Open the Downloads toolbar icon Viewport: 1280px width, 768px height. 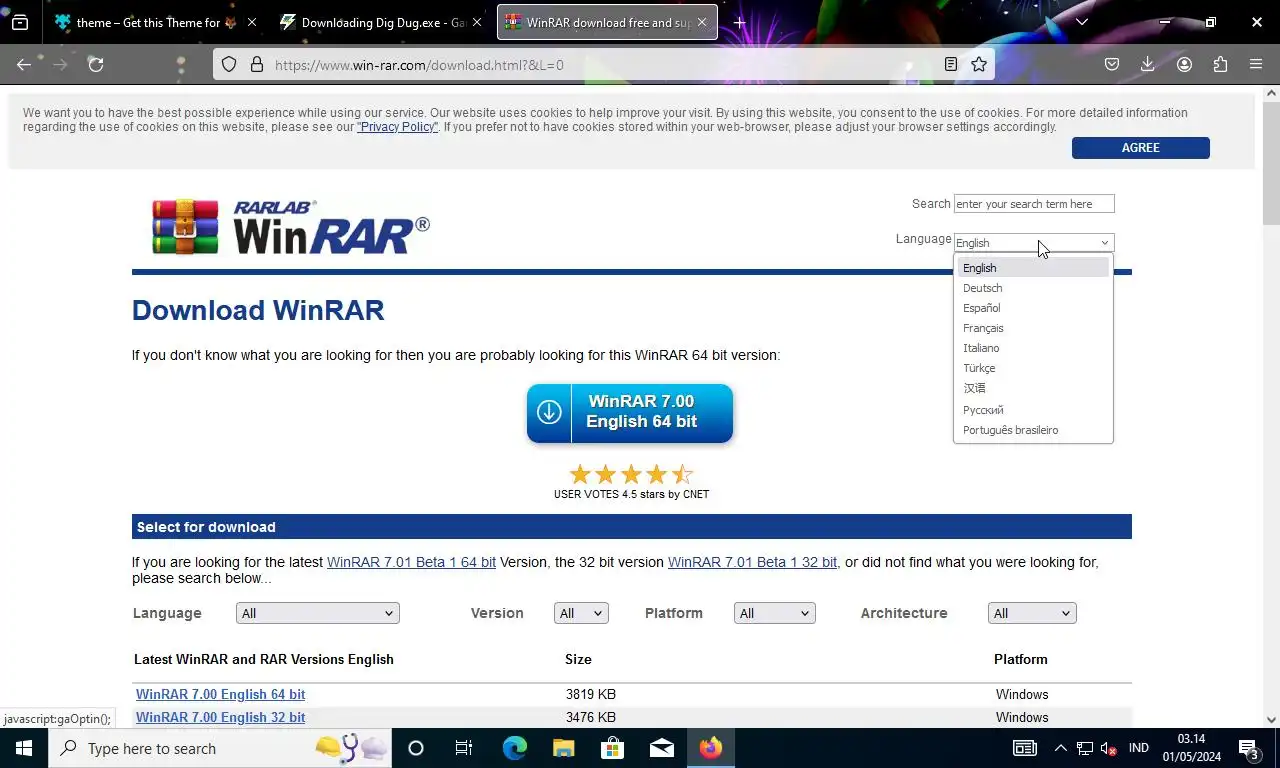point(1148,64)
